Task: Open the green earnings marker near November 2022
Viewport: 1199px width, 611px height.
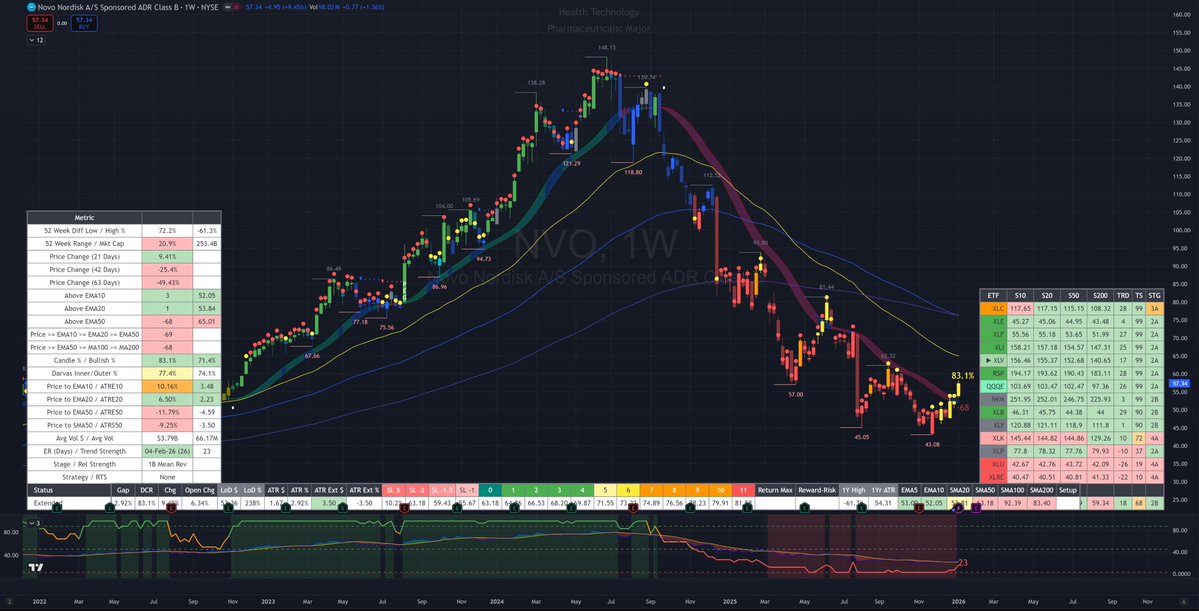Action: pos(228,506)
